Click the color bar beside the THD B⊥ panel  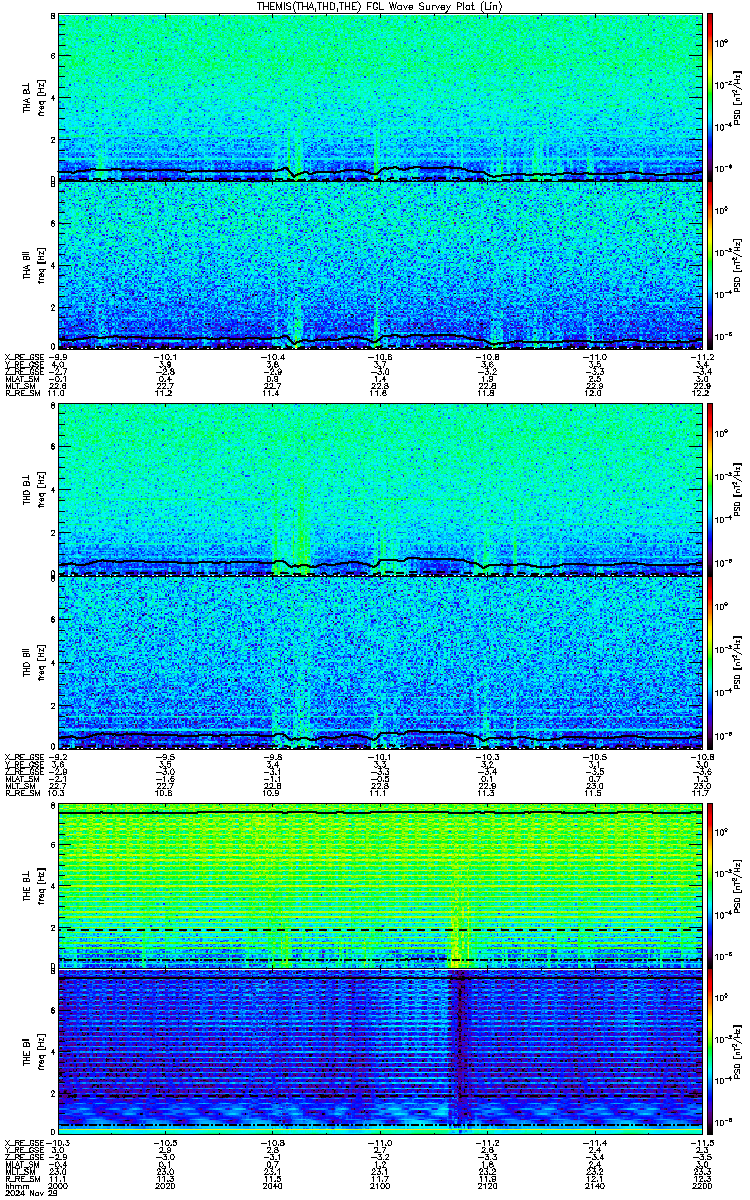point(711,490)
